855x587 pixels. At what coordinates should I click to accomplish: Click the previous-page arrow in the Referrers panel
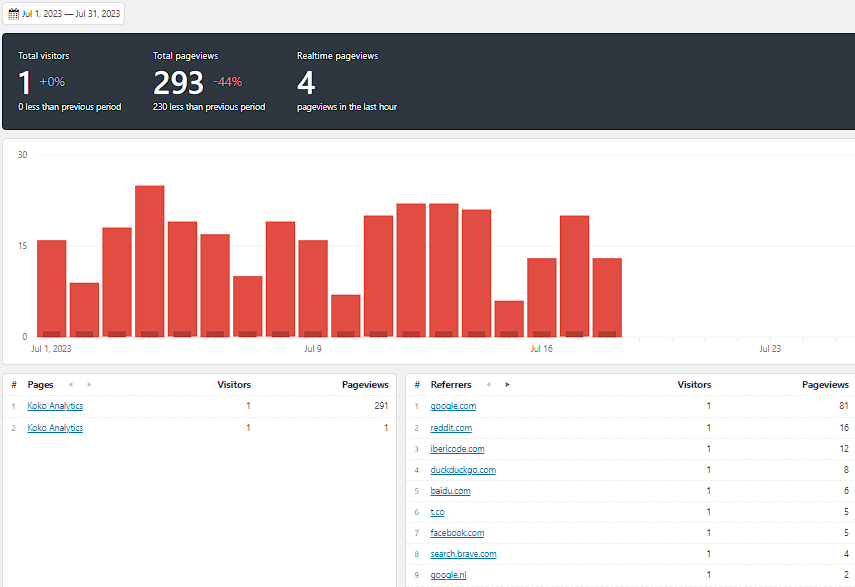click(x=487, y=384)
